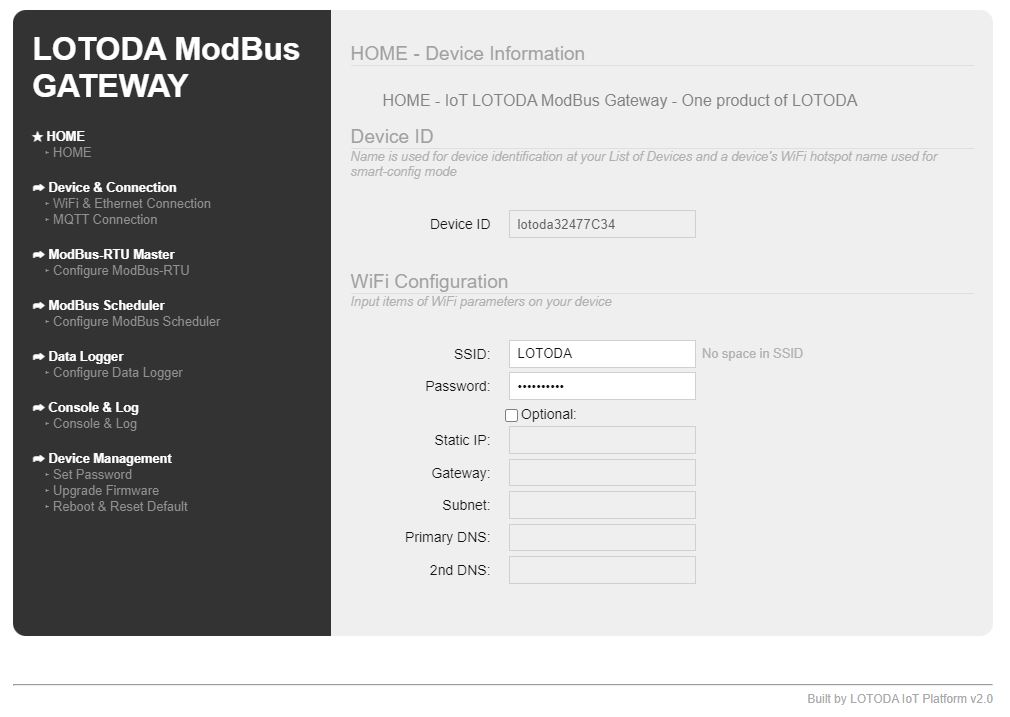The image size is (1010, 717).
Task: Click the star icon beside HOME
Action: click(38, 137)
